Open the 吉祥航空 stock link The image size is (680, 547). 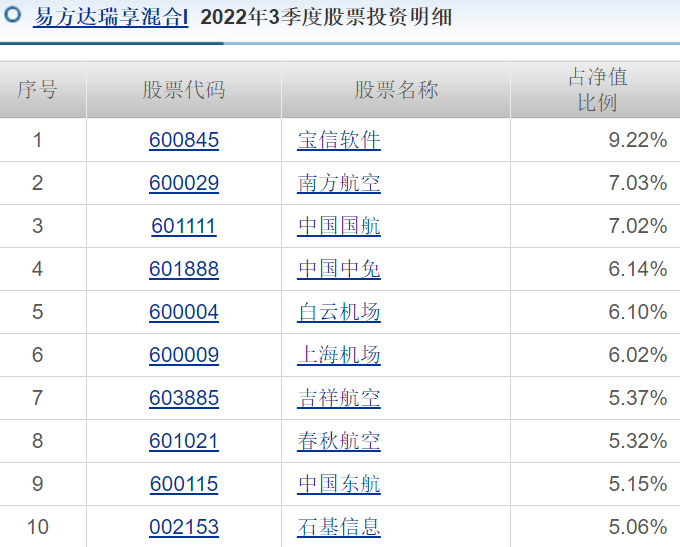tap(339, 398)
